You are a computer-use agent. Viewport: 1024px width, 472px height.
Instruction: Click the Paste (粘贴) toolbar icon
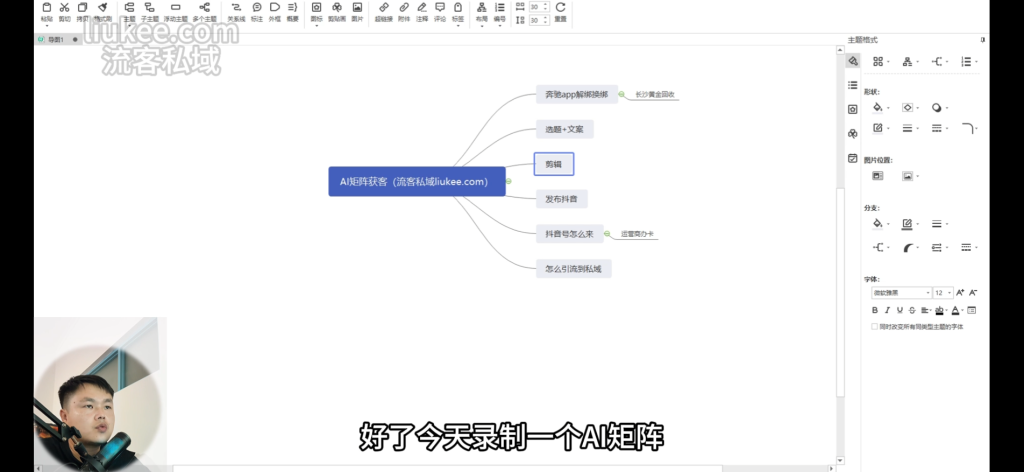coord(46,8)
